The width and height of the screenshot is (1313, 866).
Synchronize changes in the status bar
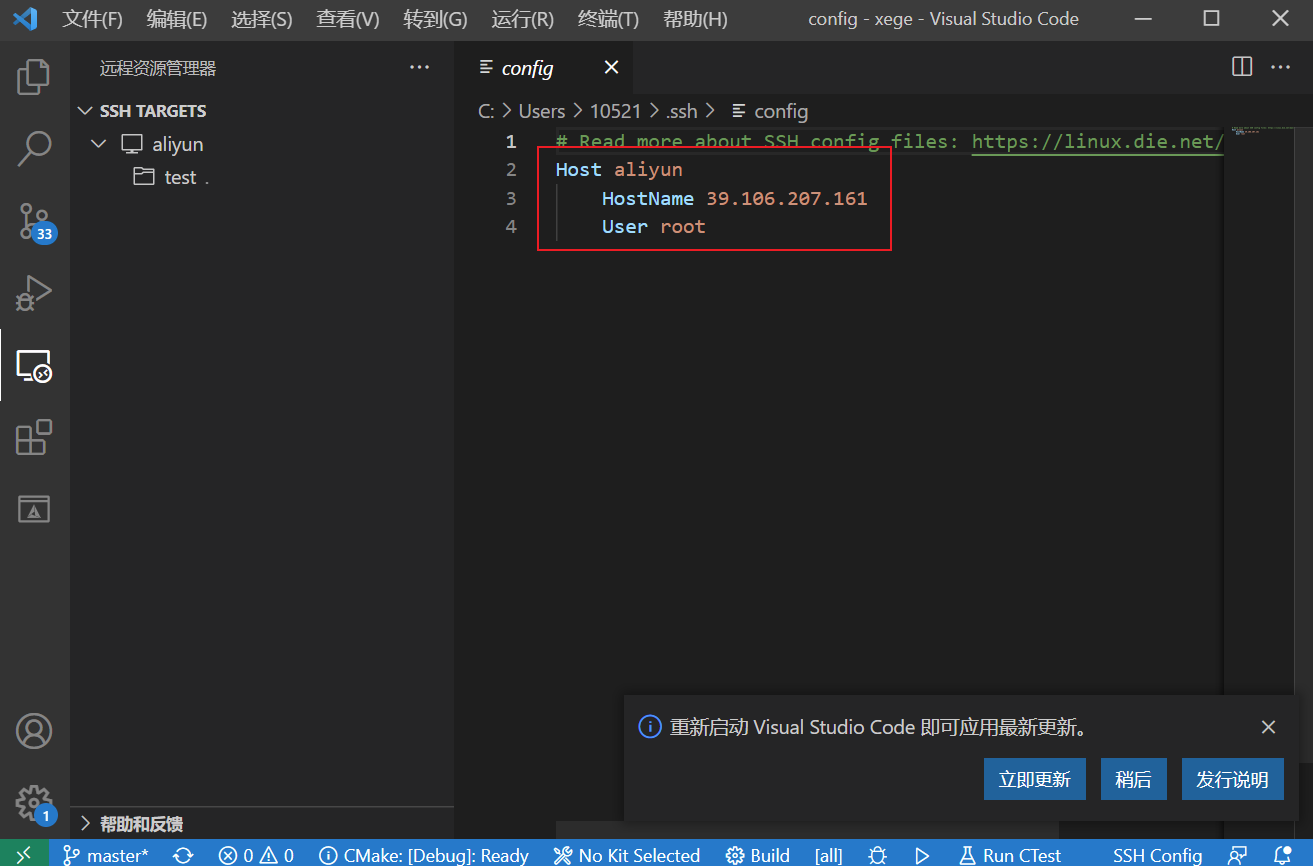[183, 855]
